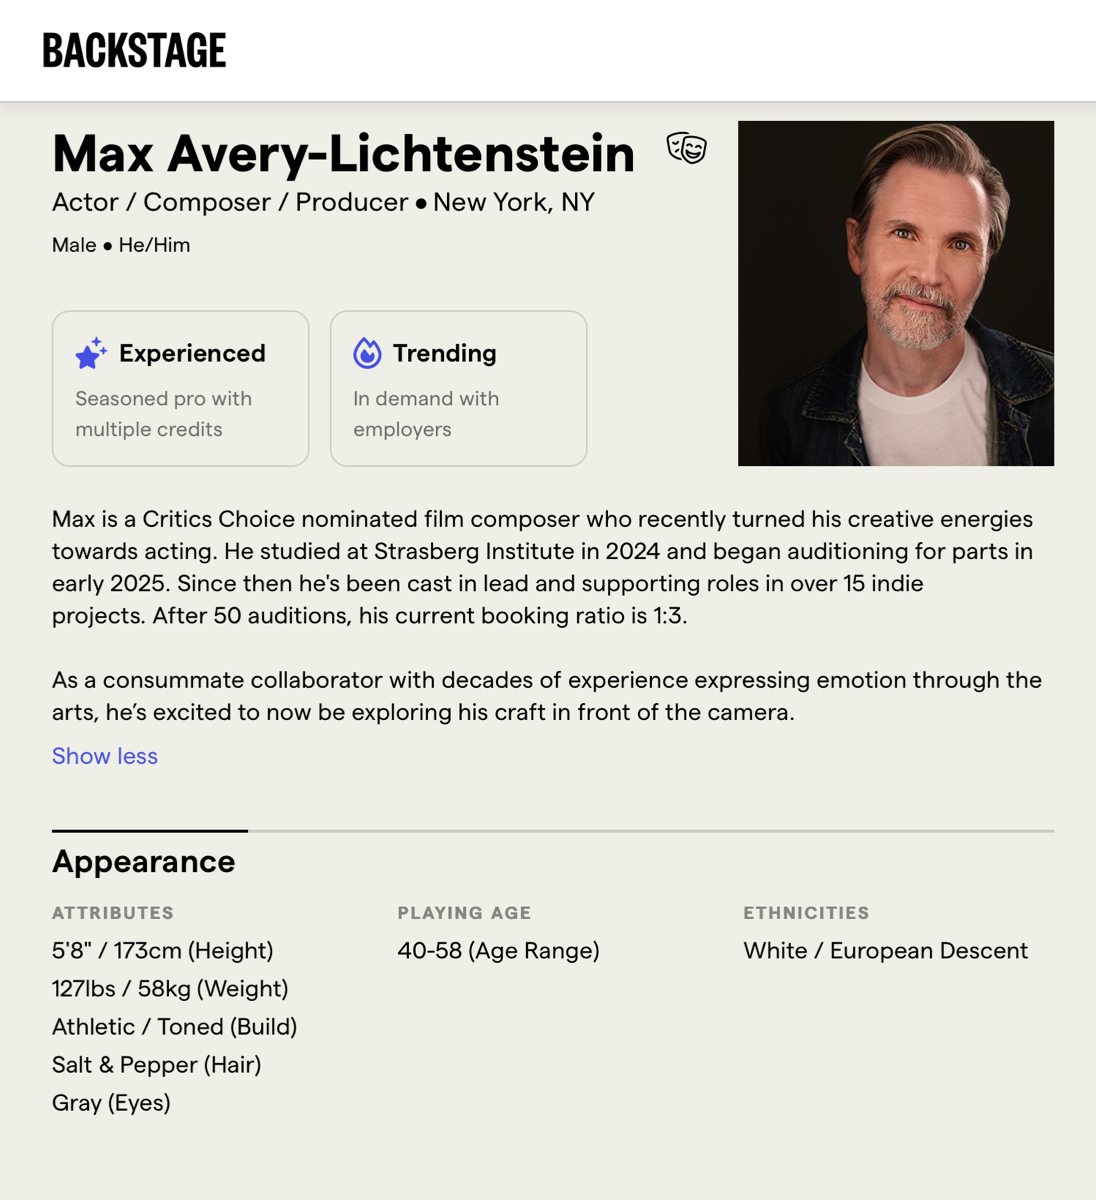The image size is (1096, 1200).
Task: Click the Max Avery-Lichtenstein name heading
Action: coord(343,153)
